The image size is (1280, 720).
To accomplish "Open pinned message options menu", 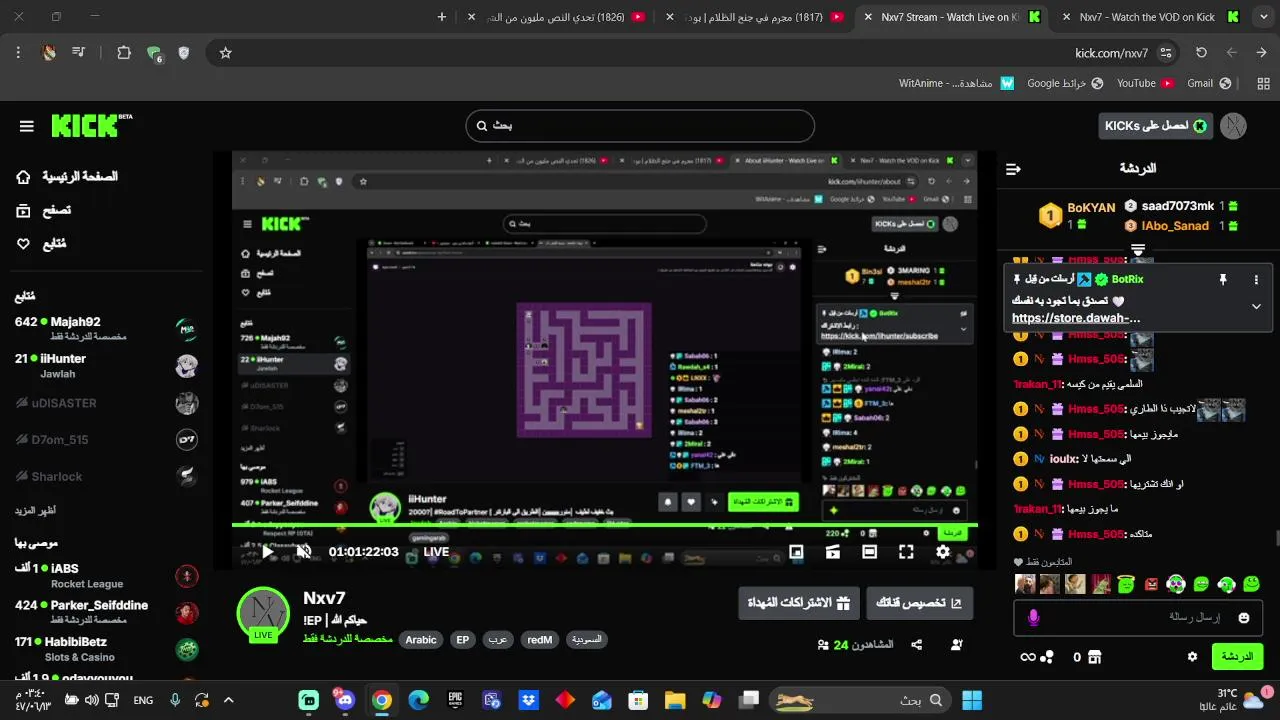I will (1256, 280).
